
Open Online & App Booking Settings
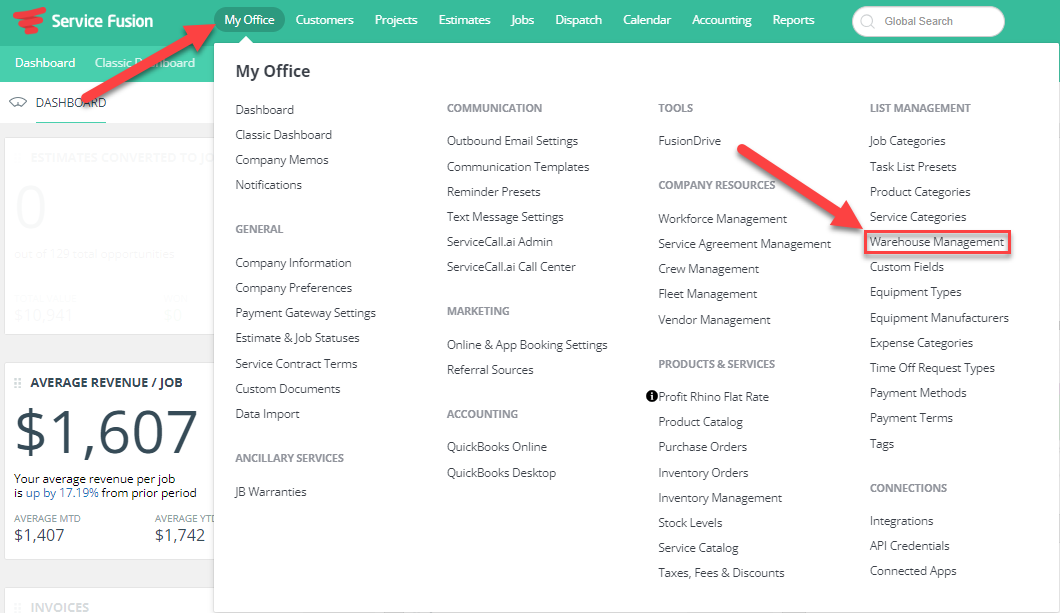coord(527,345)
